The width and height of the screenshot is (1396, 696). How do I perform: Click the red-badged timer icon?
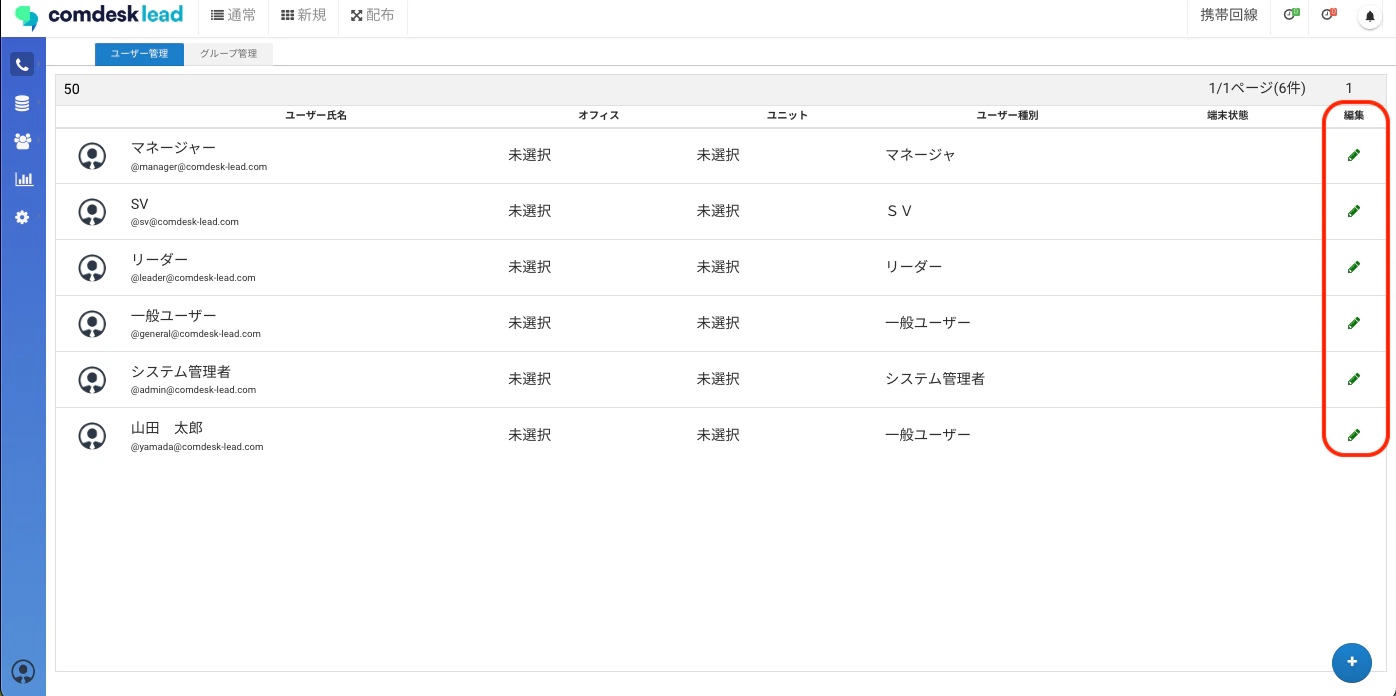pyautogui.click(x=1328, y=15)
